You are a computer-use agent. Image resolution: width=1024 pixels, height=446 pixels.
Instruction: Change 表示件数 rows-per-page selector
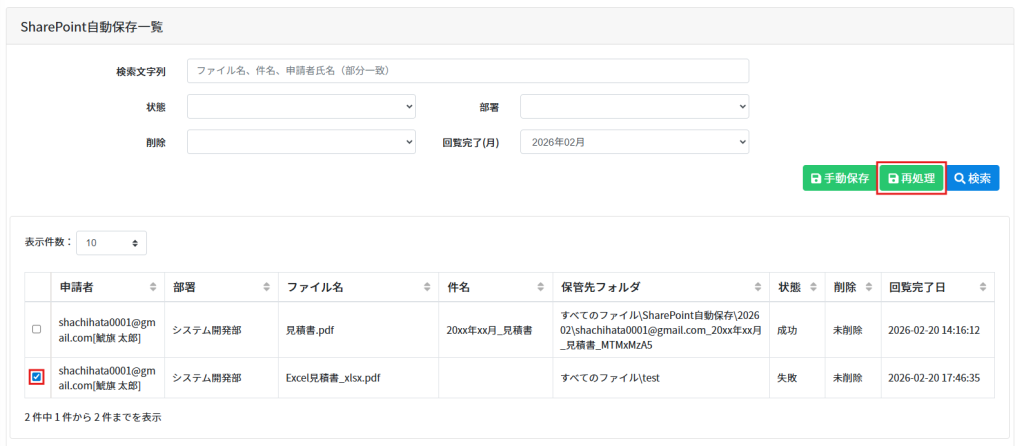pos(111,242)
